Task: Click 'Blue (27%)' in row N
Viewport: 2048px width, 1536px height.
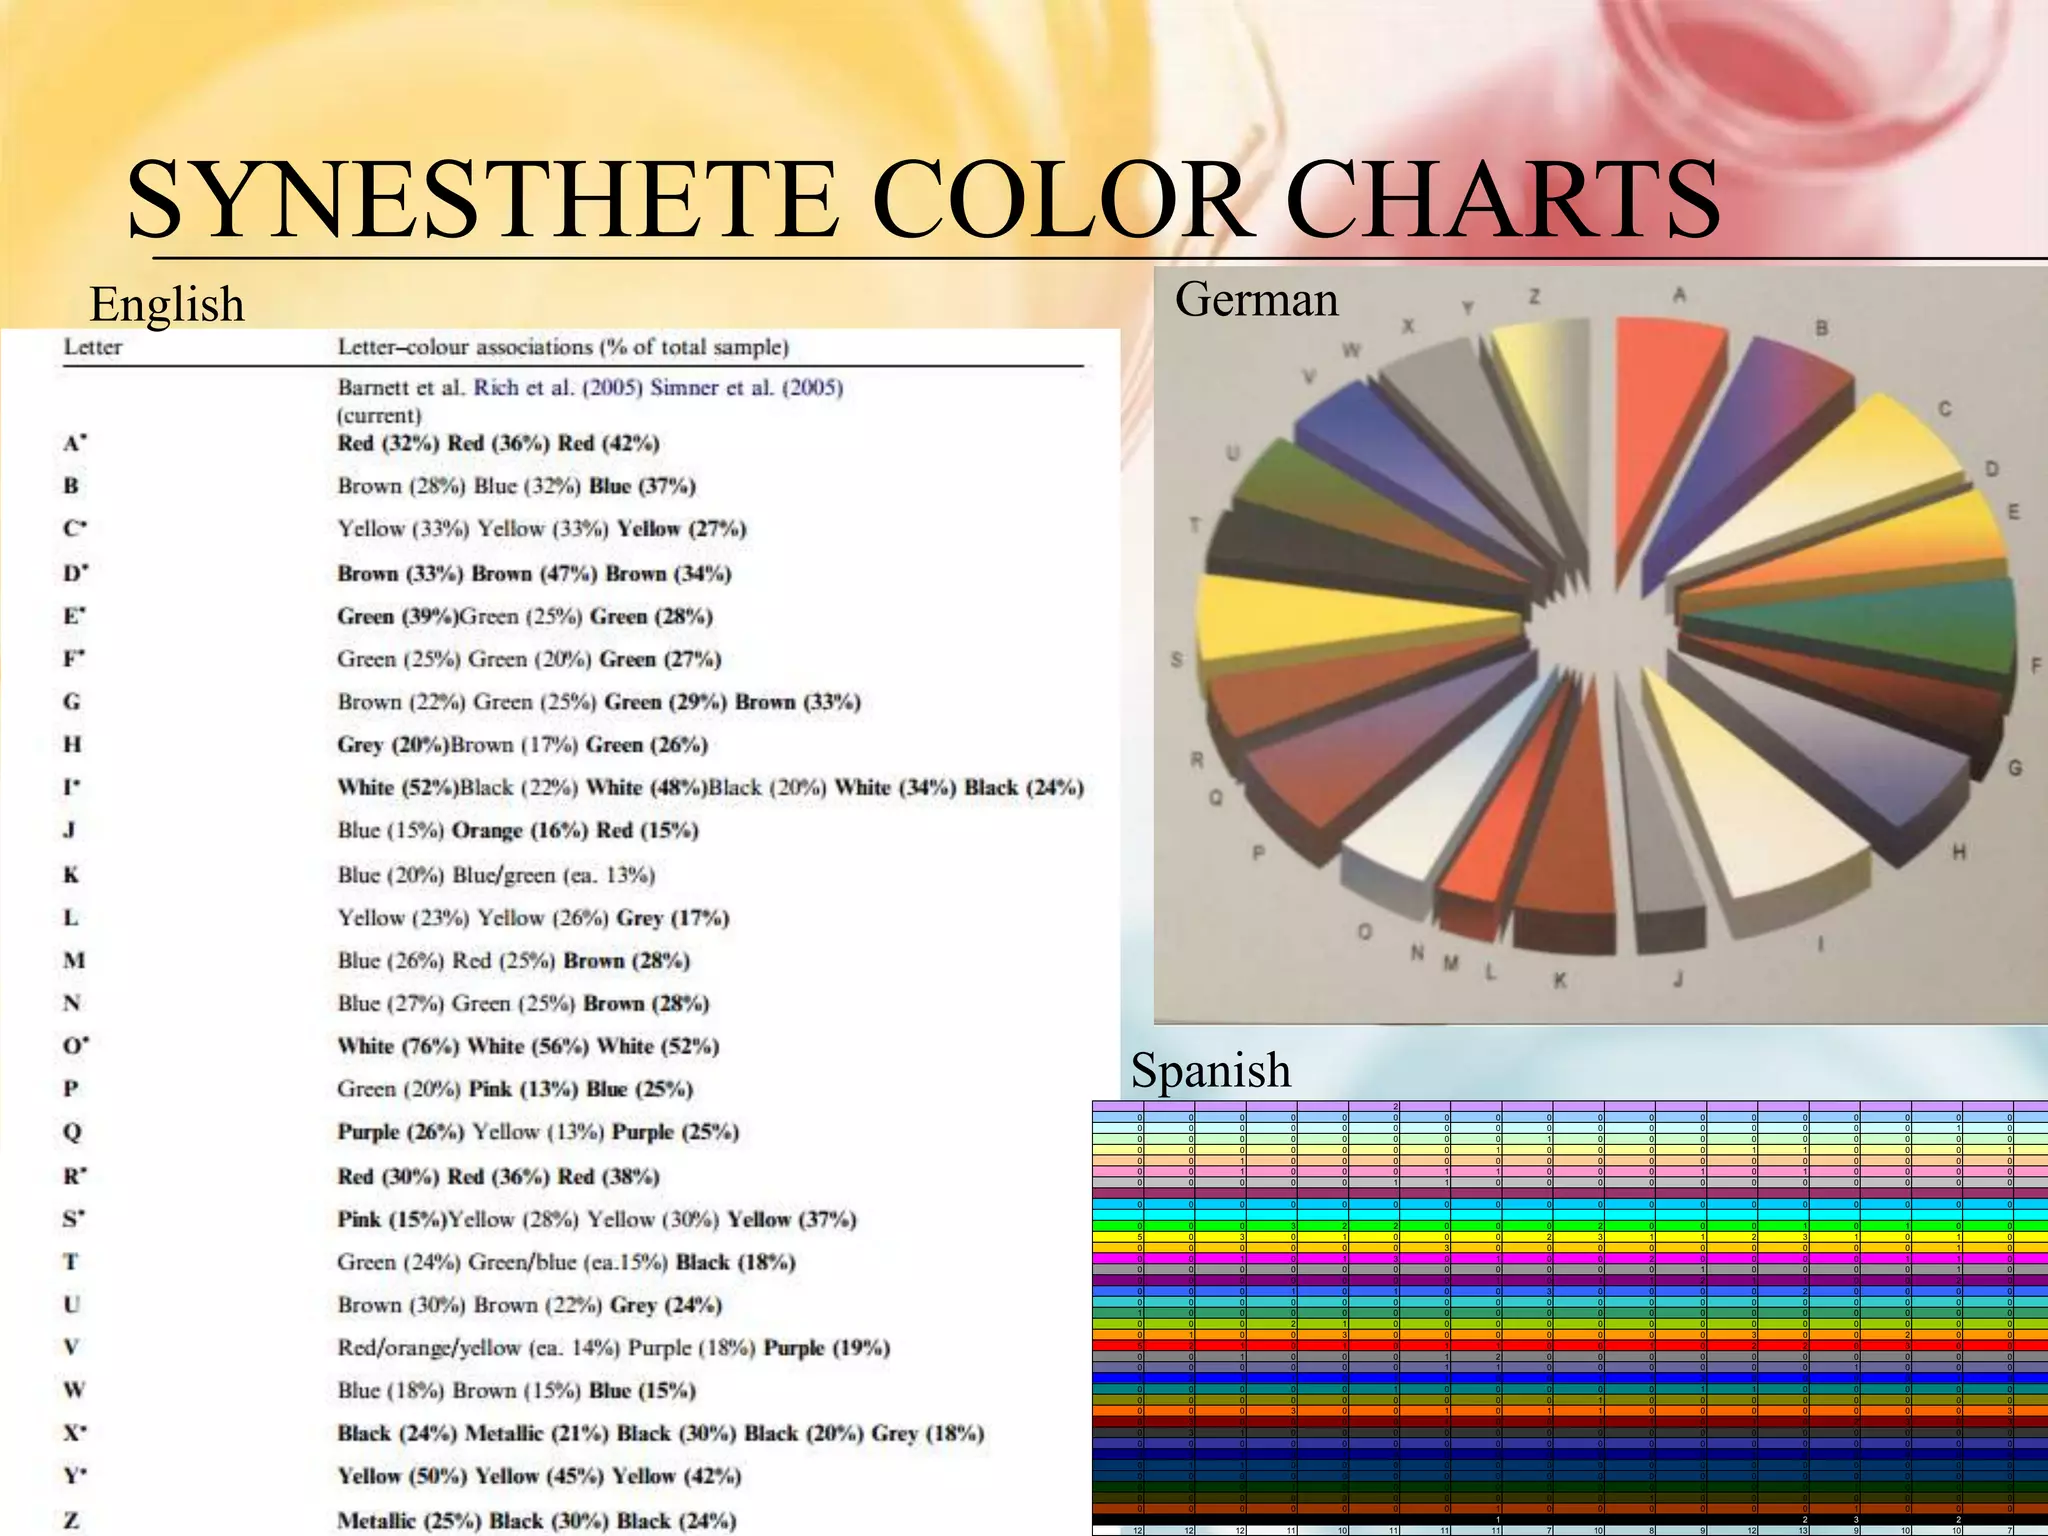Action: coord(391,1004)
